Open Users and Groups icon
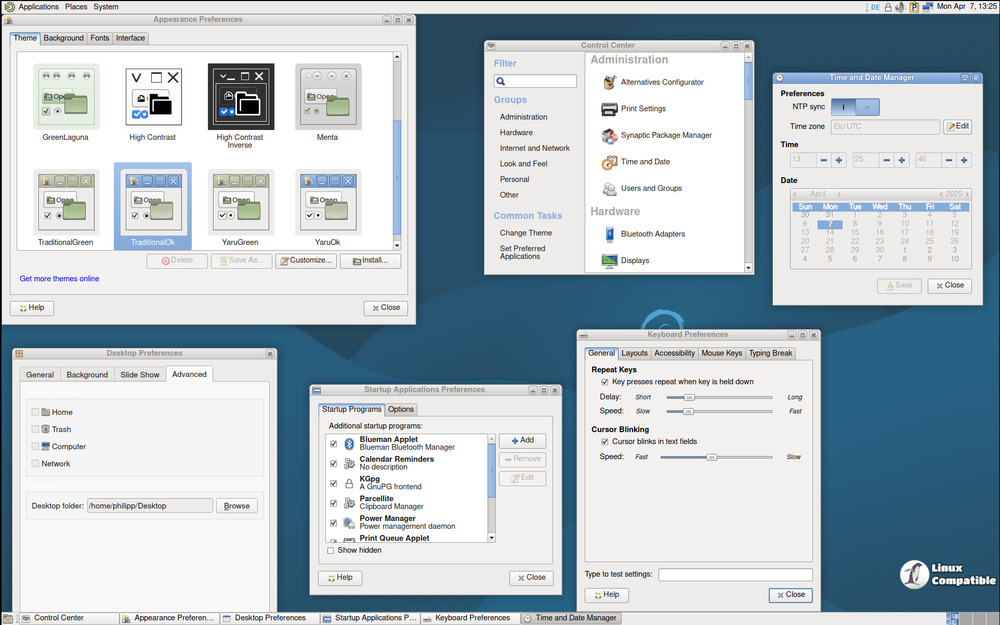The image size is (1000, 625). [x=609, y=188]
